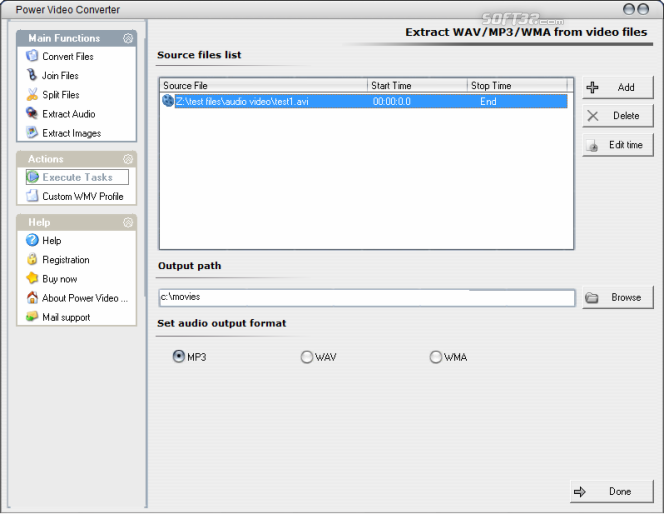664x514 pixels.
Task: Click Source File column header
Action: [264, 86]
